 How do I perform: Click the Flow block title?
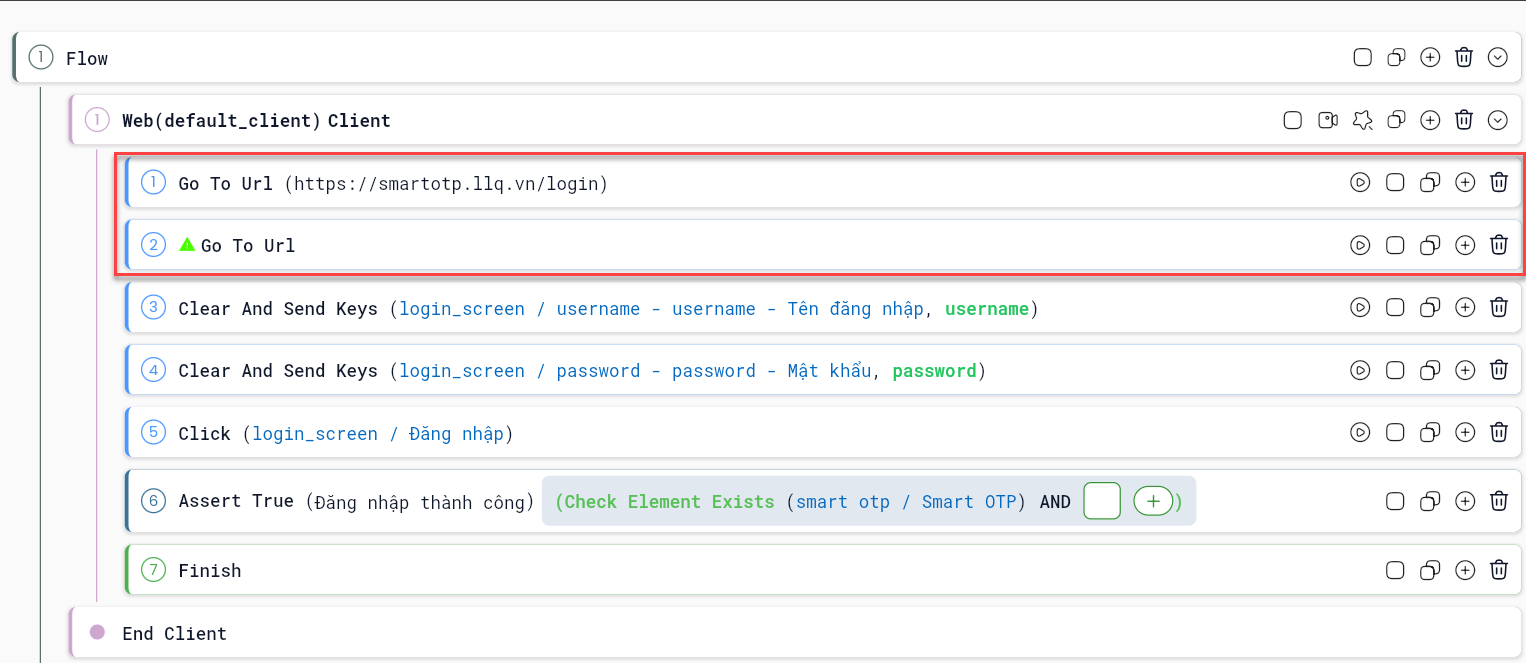coord(87,58)
